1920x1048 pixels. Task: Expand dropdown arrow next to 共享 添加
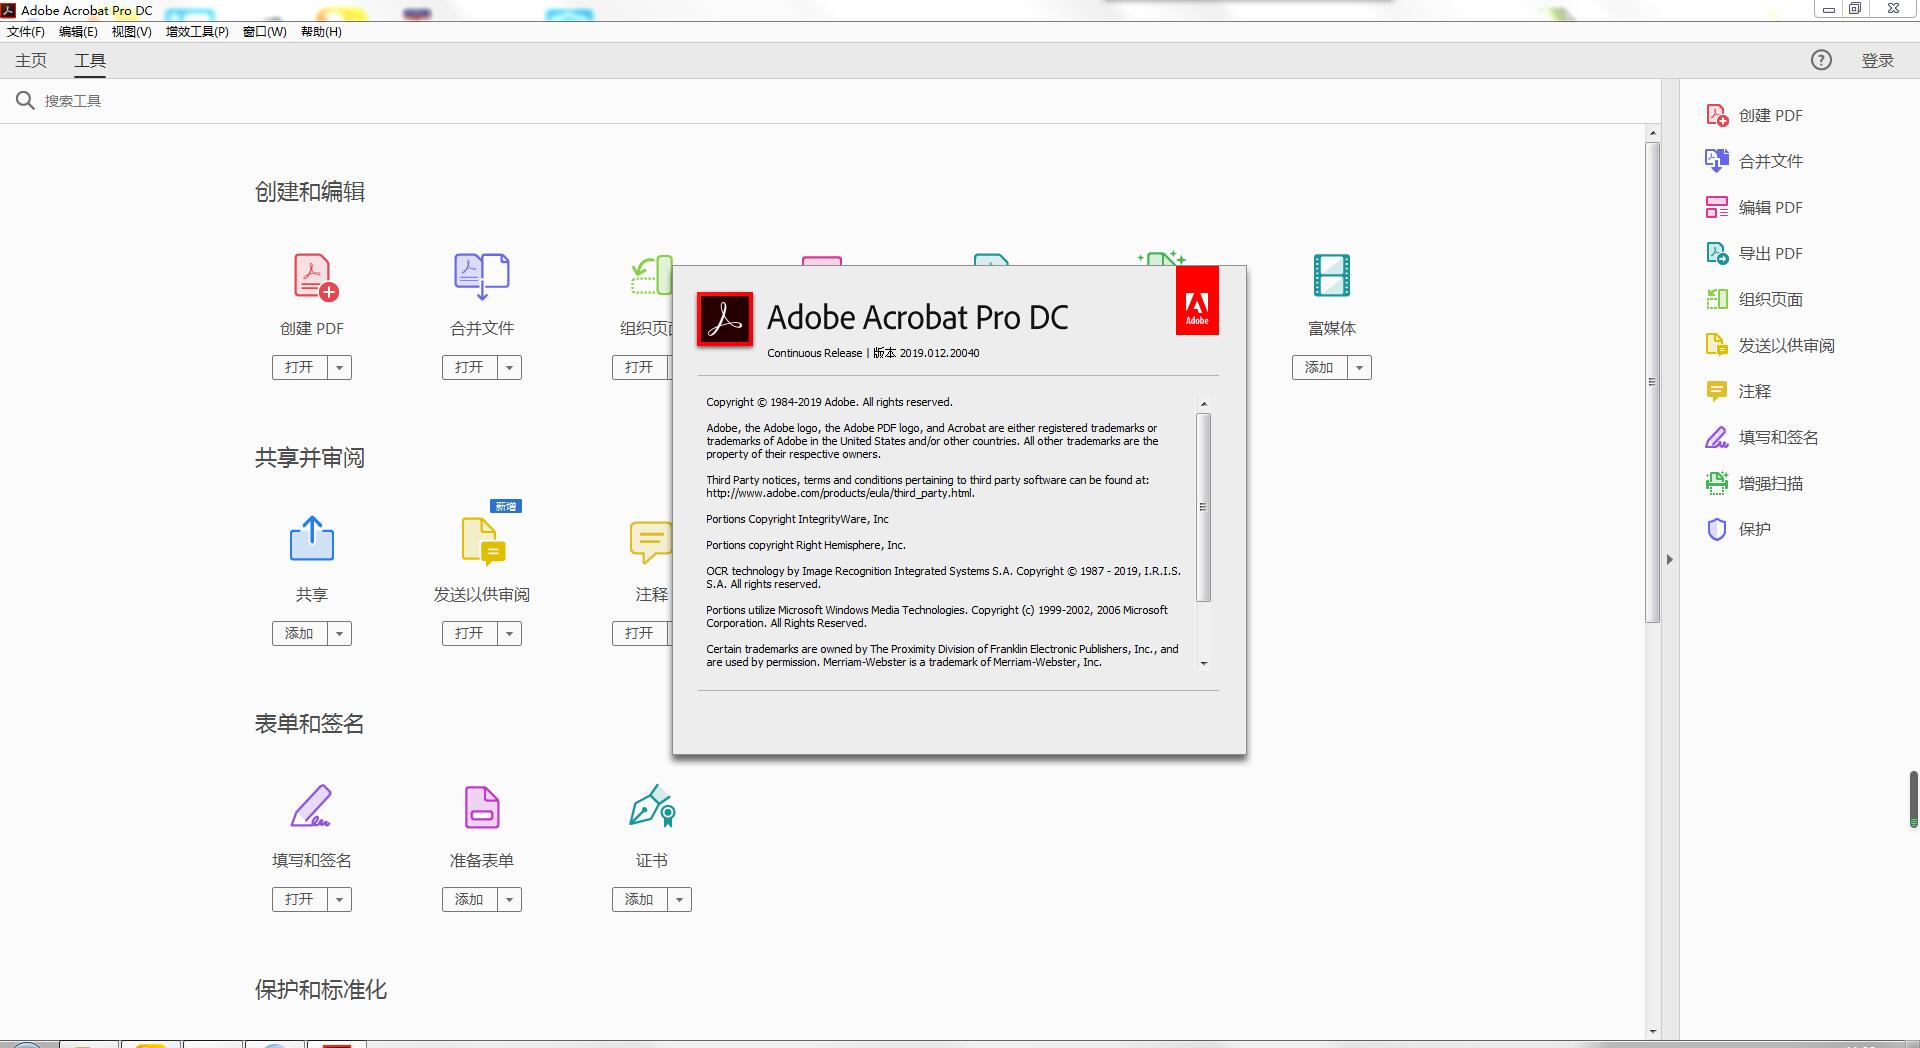339,633
